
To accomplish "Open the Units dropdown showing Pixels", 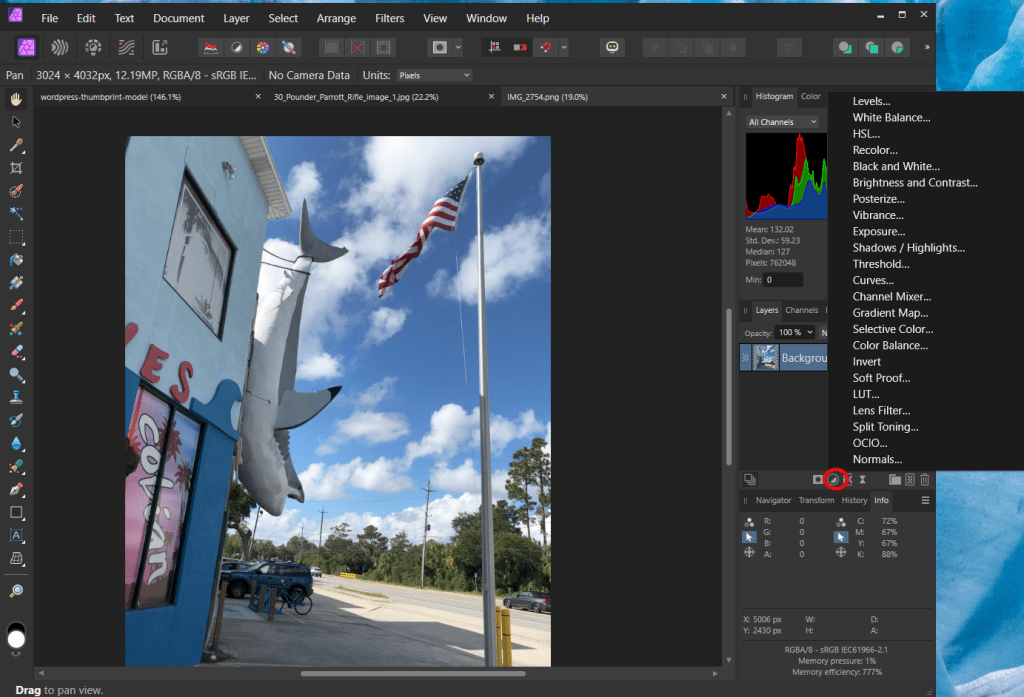I will click(x=434, y=75).
